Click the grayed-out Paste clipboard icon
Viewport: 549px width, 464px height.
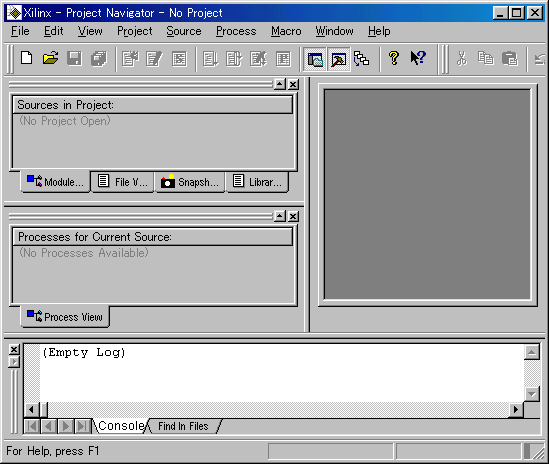point(509,58)
